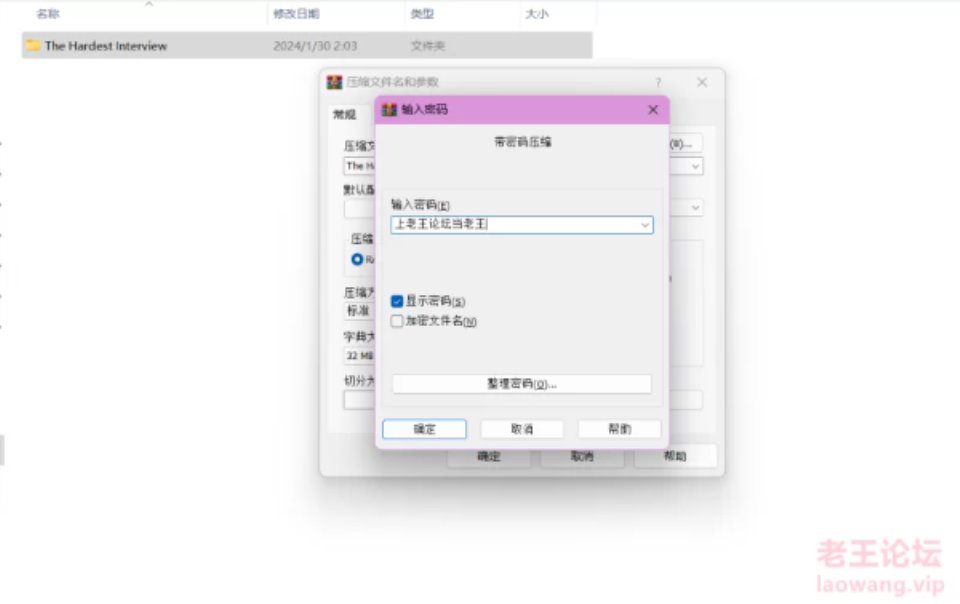Image resolution: width=960 pixels, height=604 pixels.
Task: Click the 整理密码 (Organize passwords) button
Action: pos(521,384)
